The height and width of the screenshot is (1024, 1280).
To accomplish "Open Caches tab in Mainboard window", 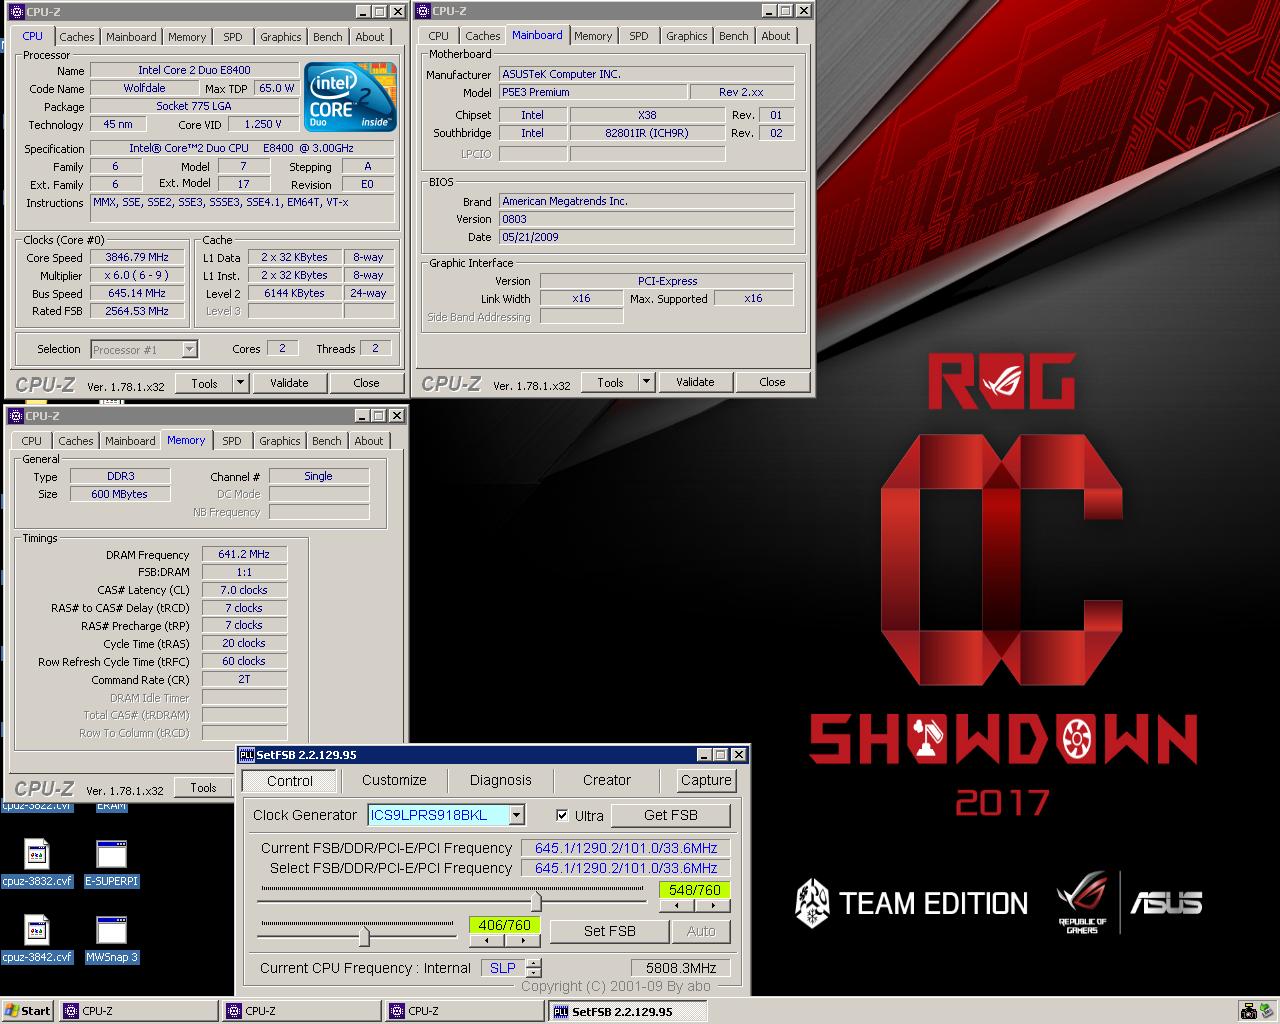I will [x=482, y=36].
